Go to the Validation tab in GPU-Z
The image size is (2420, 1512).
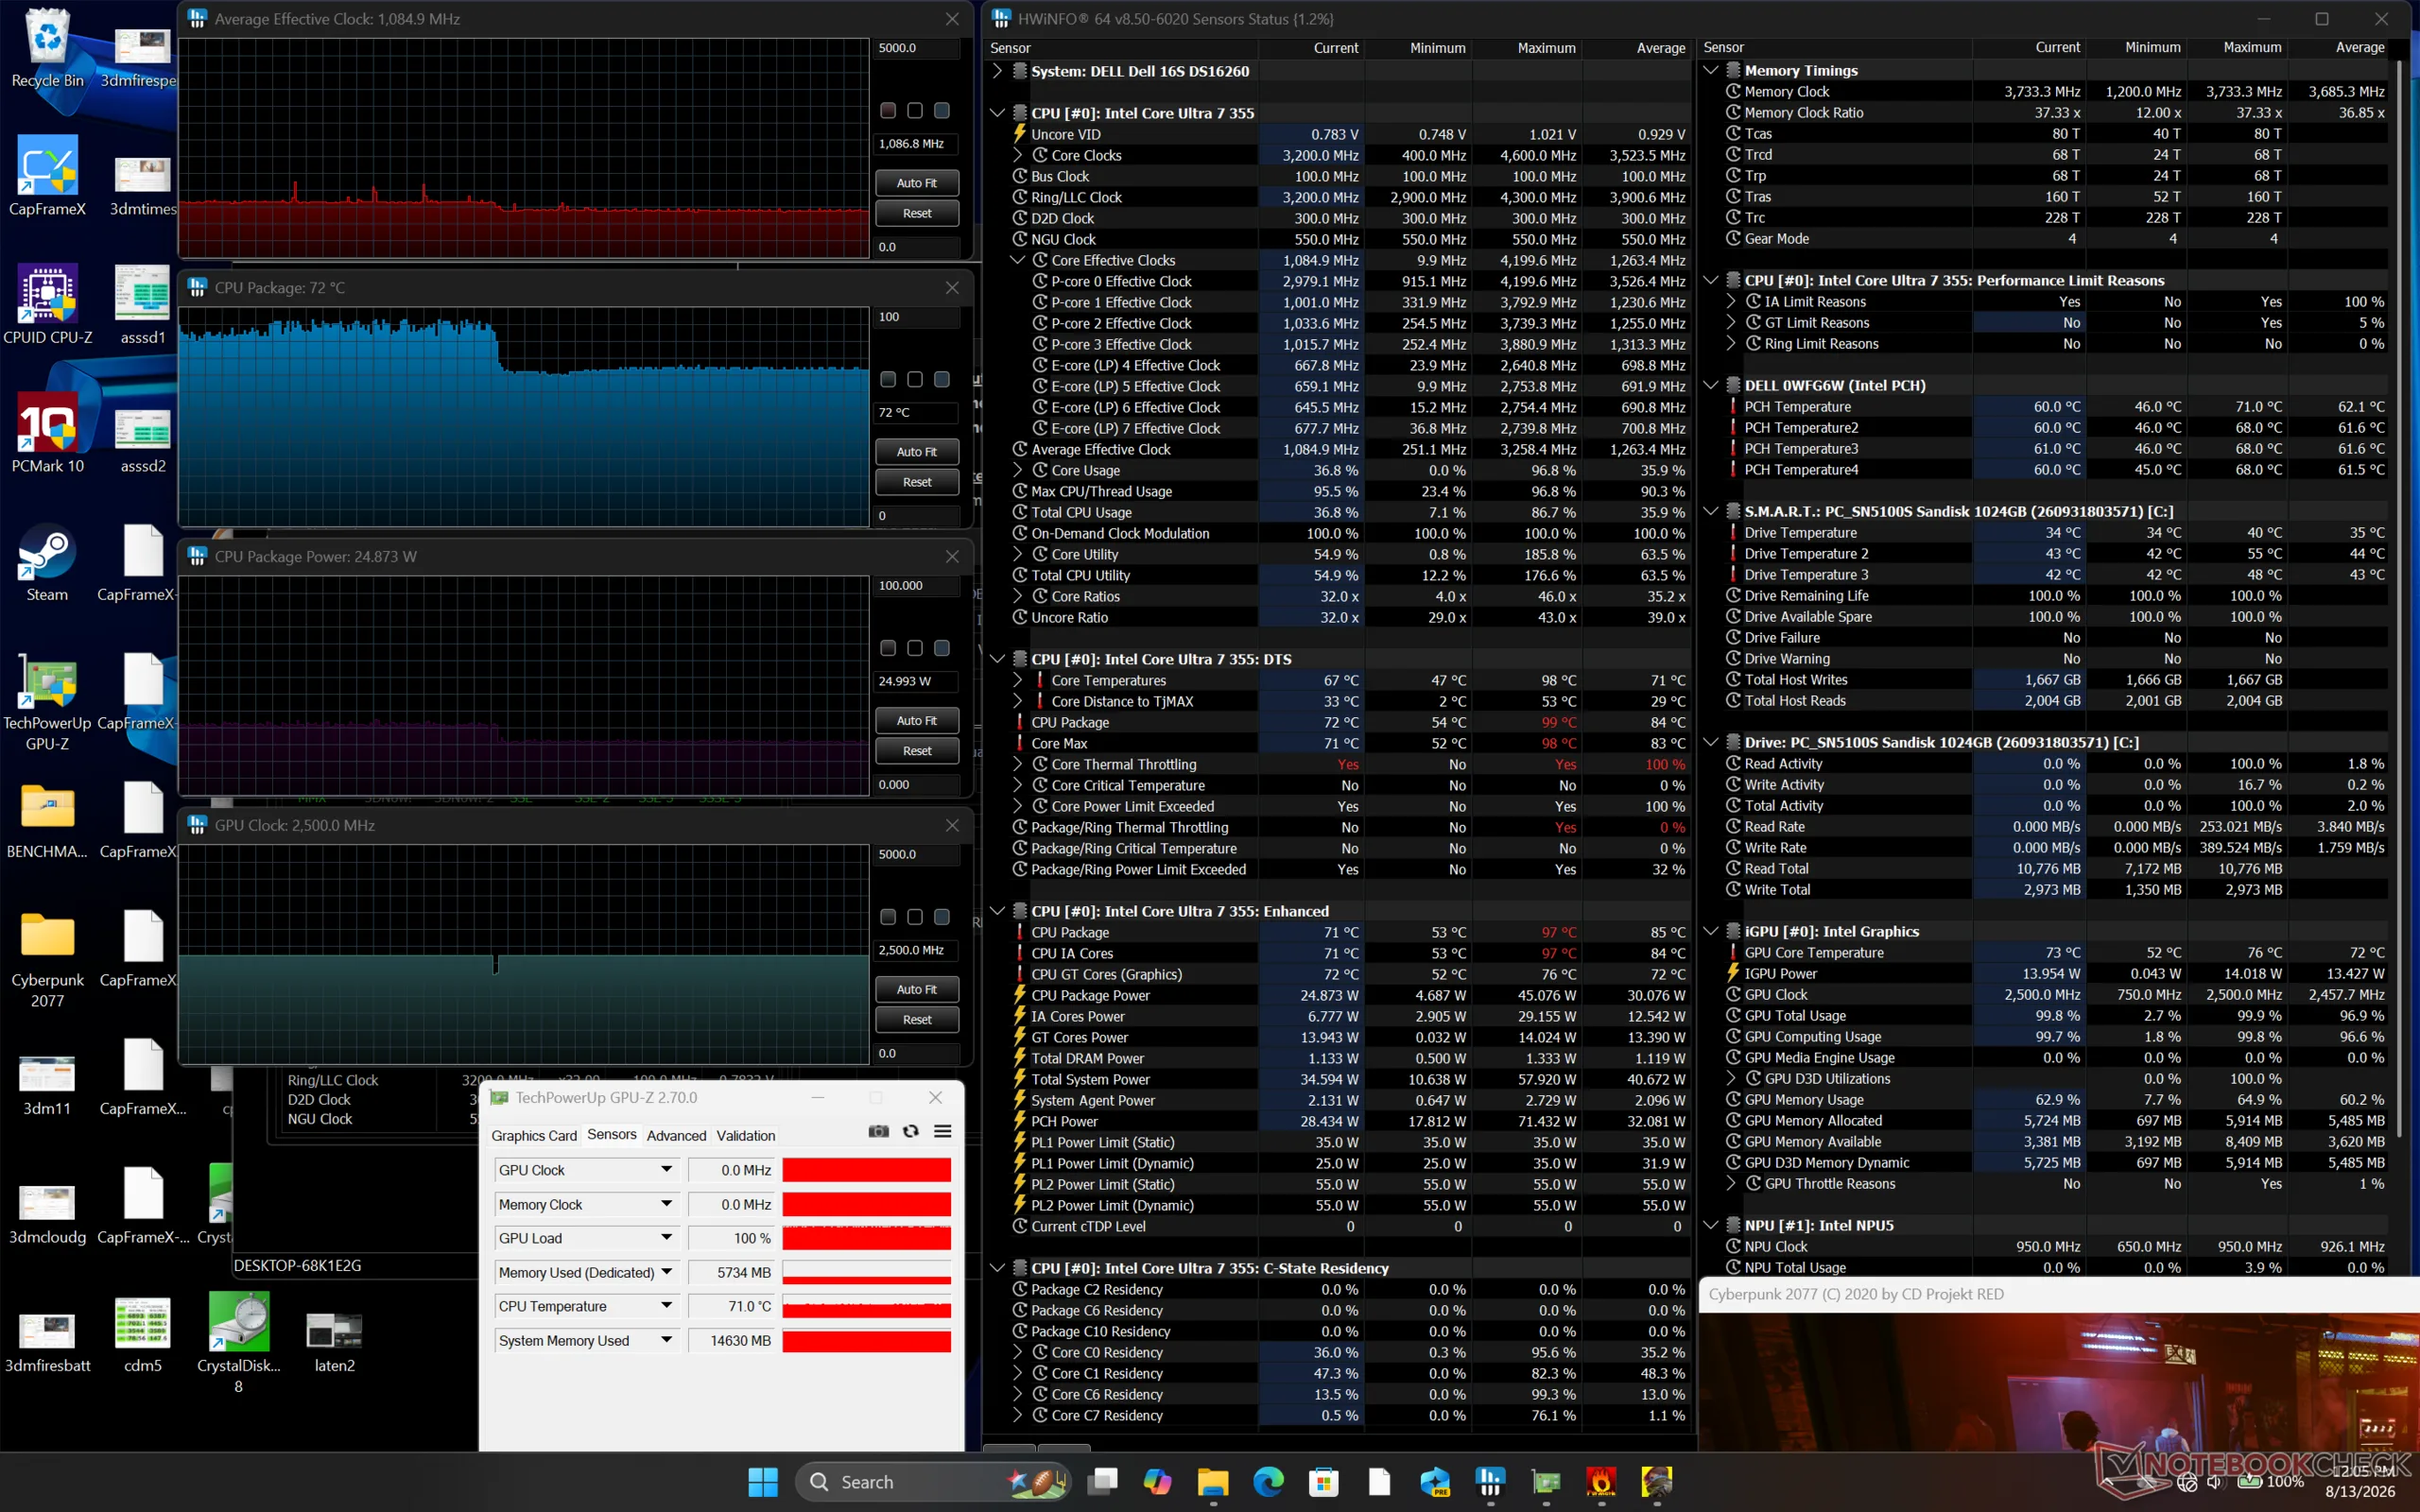(x=746, y=1135)
